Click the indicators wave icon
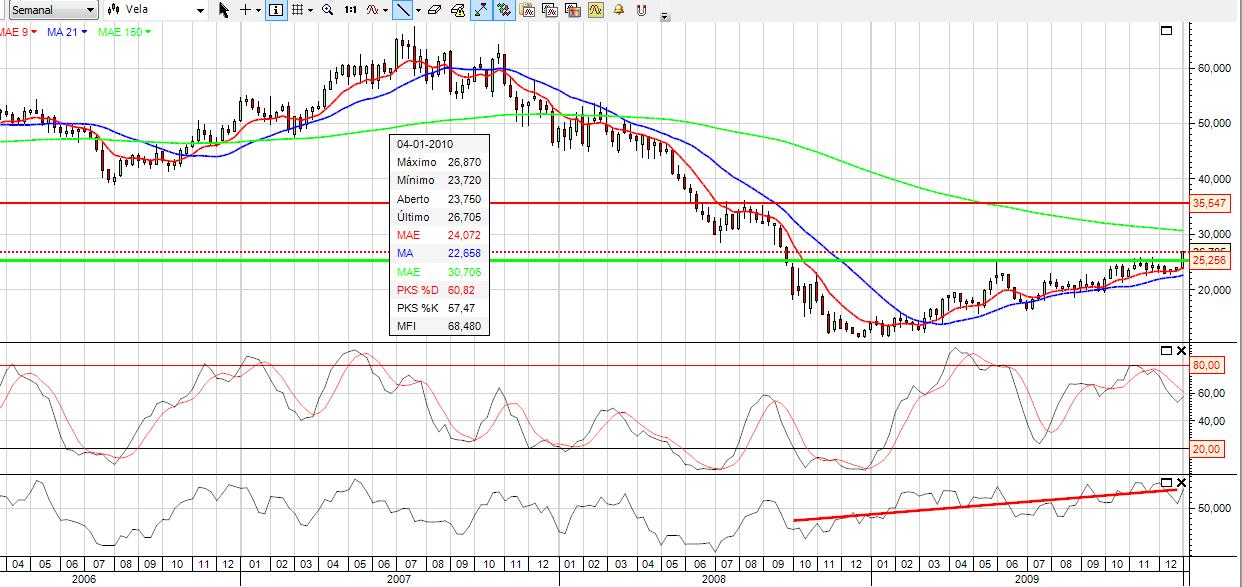 [372, 10]
